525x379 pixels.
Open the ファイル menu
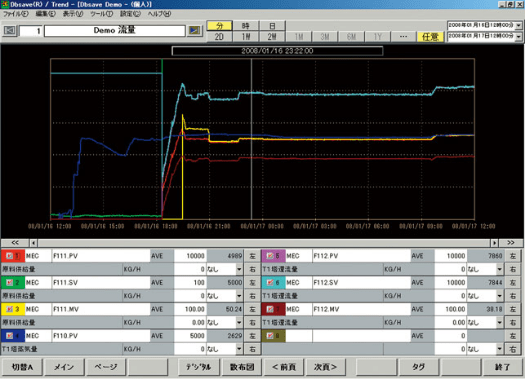(x=15, y=14)
